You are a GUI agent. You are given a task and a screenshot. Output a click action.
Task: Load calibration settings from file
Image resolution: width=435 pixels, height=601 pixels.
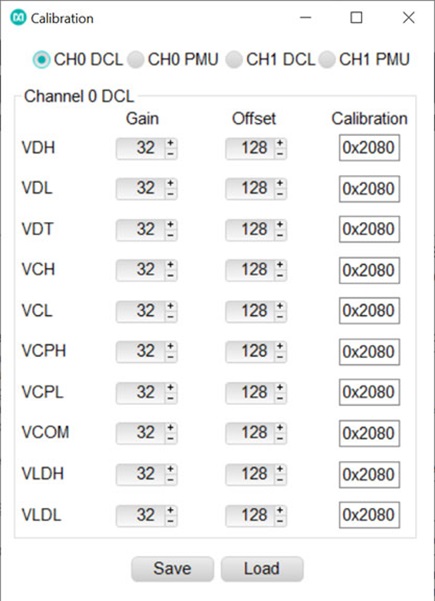tap(262, 569)
